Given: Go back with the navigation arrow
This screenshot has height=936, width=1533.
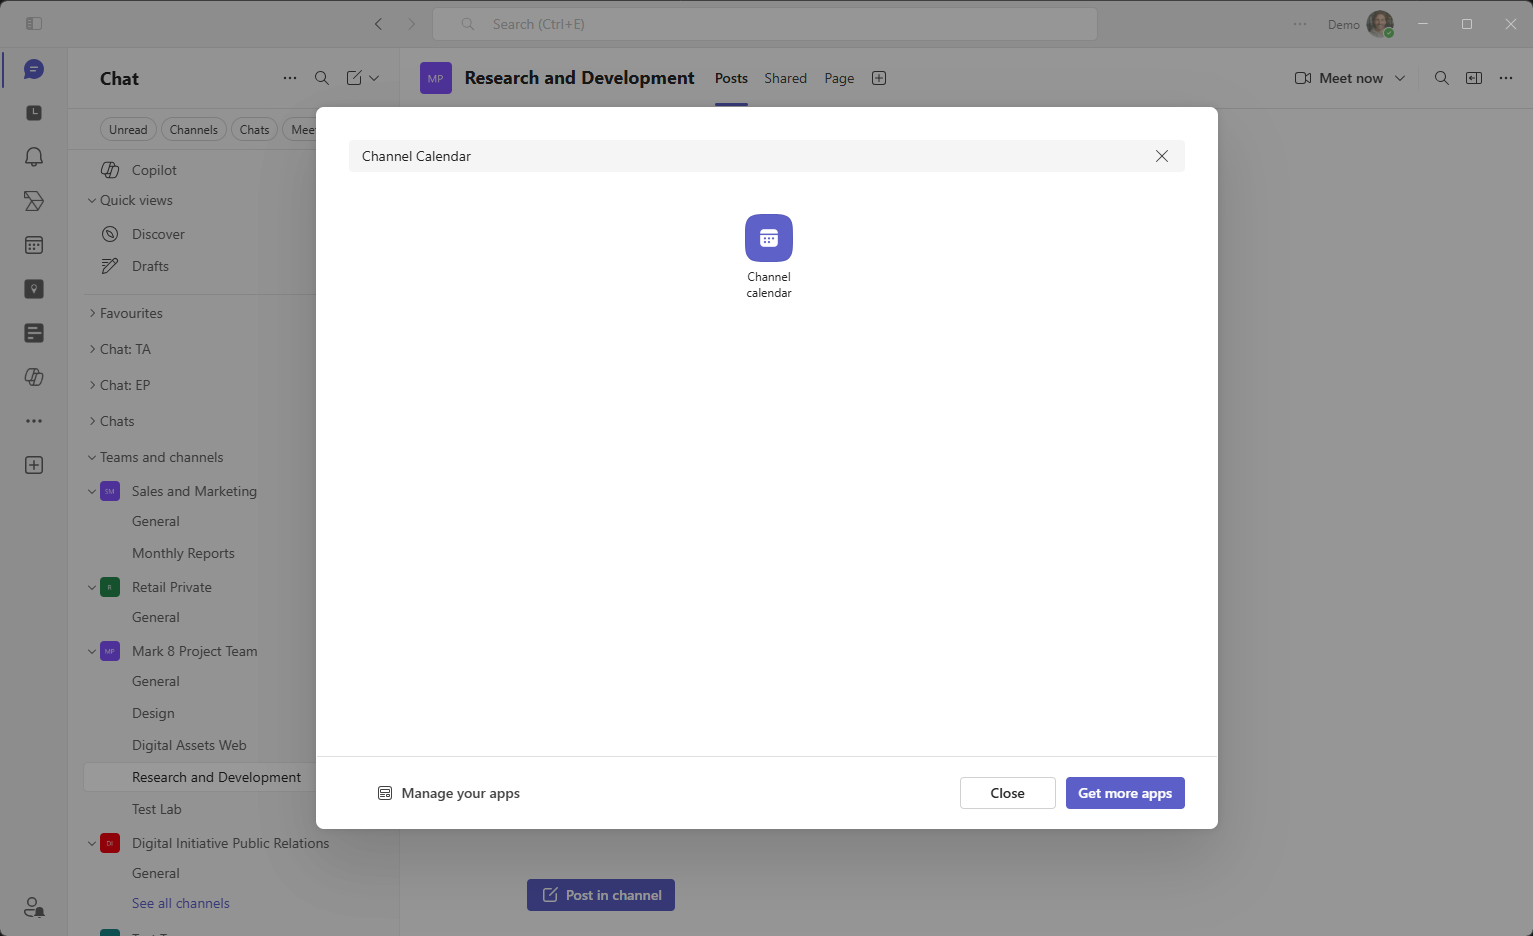Looking at the screenshot, I should (378, 24).
